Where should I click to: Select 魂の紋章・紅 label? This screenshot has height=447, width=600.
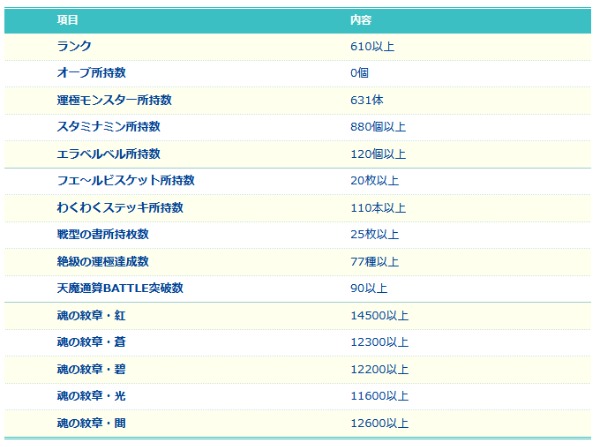click(91, 315)
